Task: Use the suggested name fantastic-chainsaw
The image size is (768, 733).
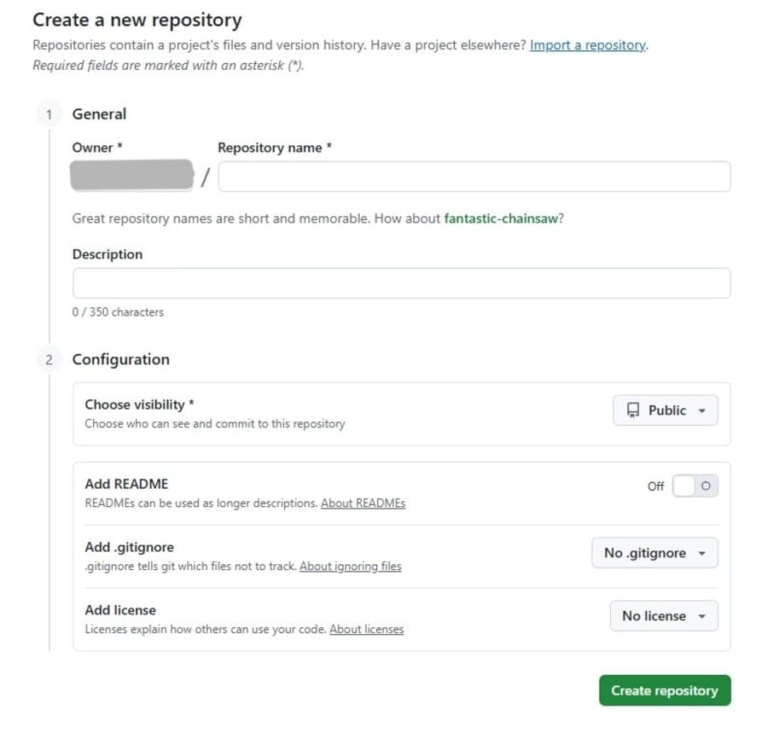Action: tap(500, 219)
